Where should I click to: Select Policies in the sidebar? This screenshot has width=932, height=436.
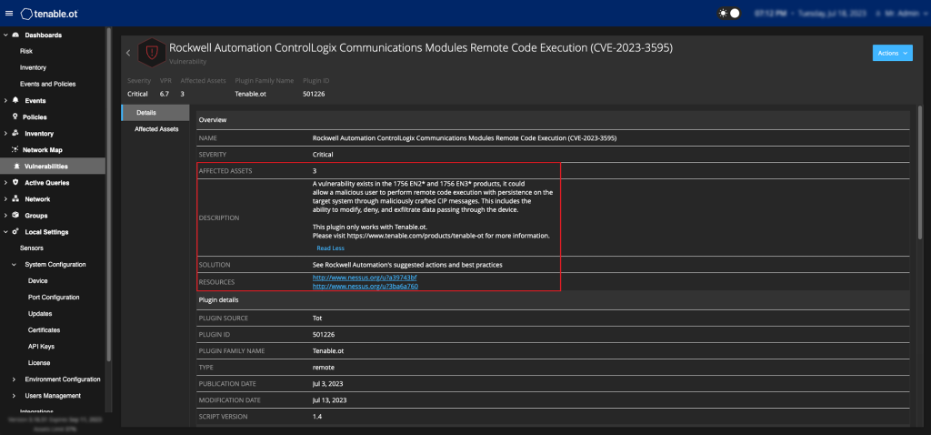point(35,117)
